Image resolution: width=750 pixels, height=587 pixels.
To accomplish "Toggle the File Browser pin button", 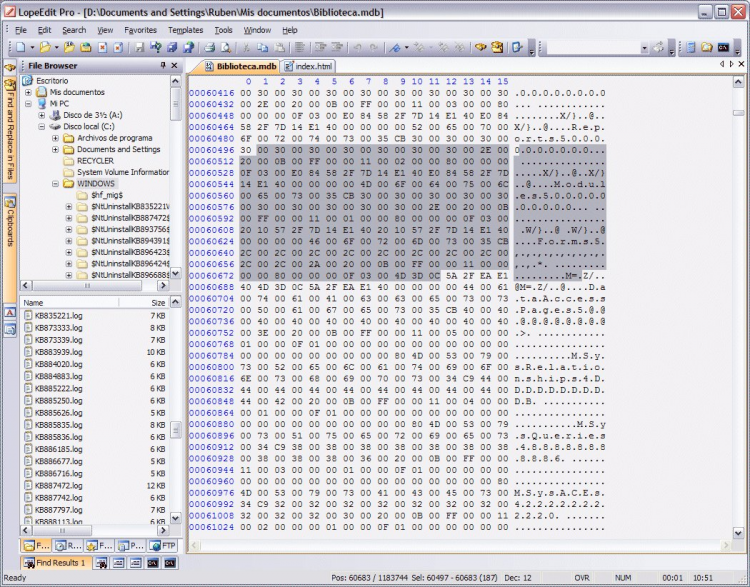I will coord(163,66).
